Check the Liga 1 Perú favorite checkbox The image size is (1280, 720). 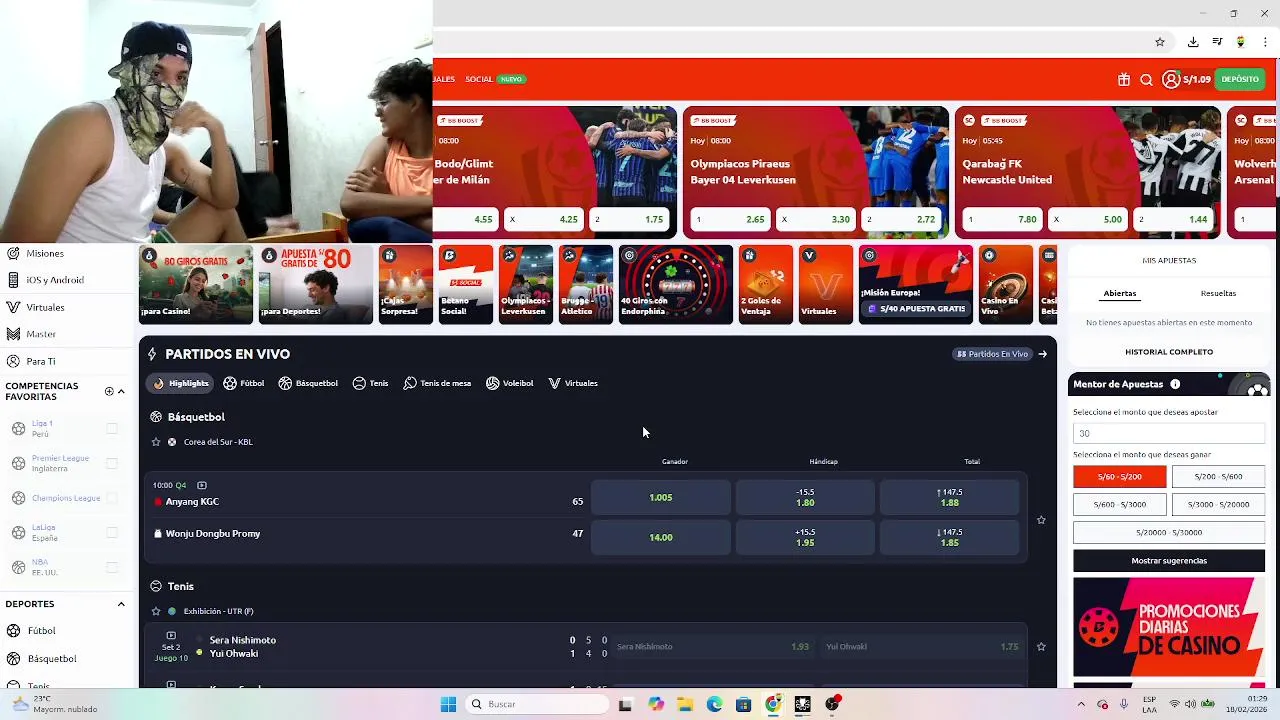[x=112, y=429]
